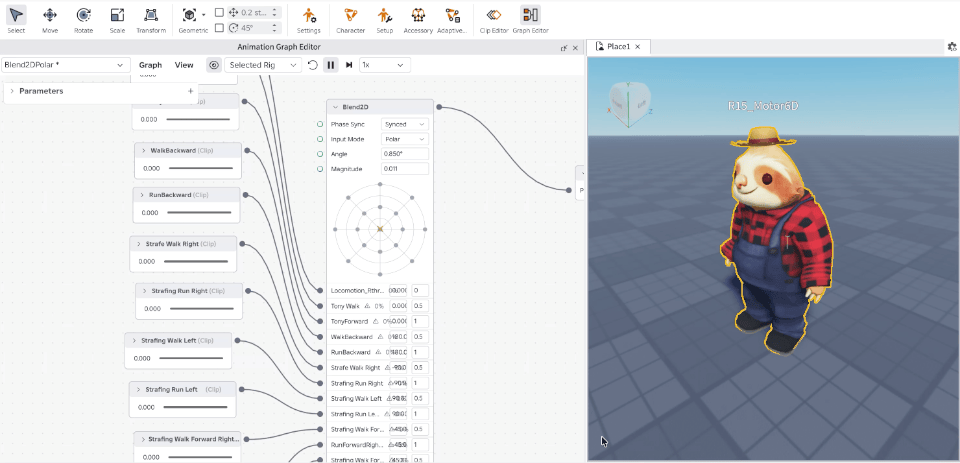Toggle the preview eye icon

tap(214, 65)
